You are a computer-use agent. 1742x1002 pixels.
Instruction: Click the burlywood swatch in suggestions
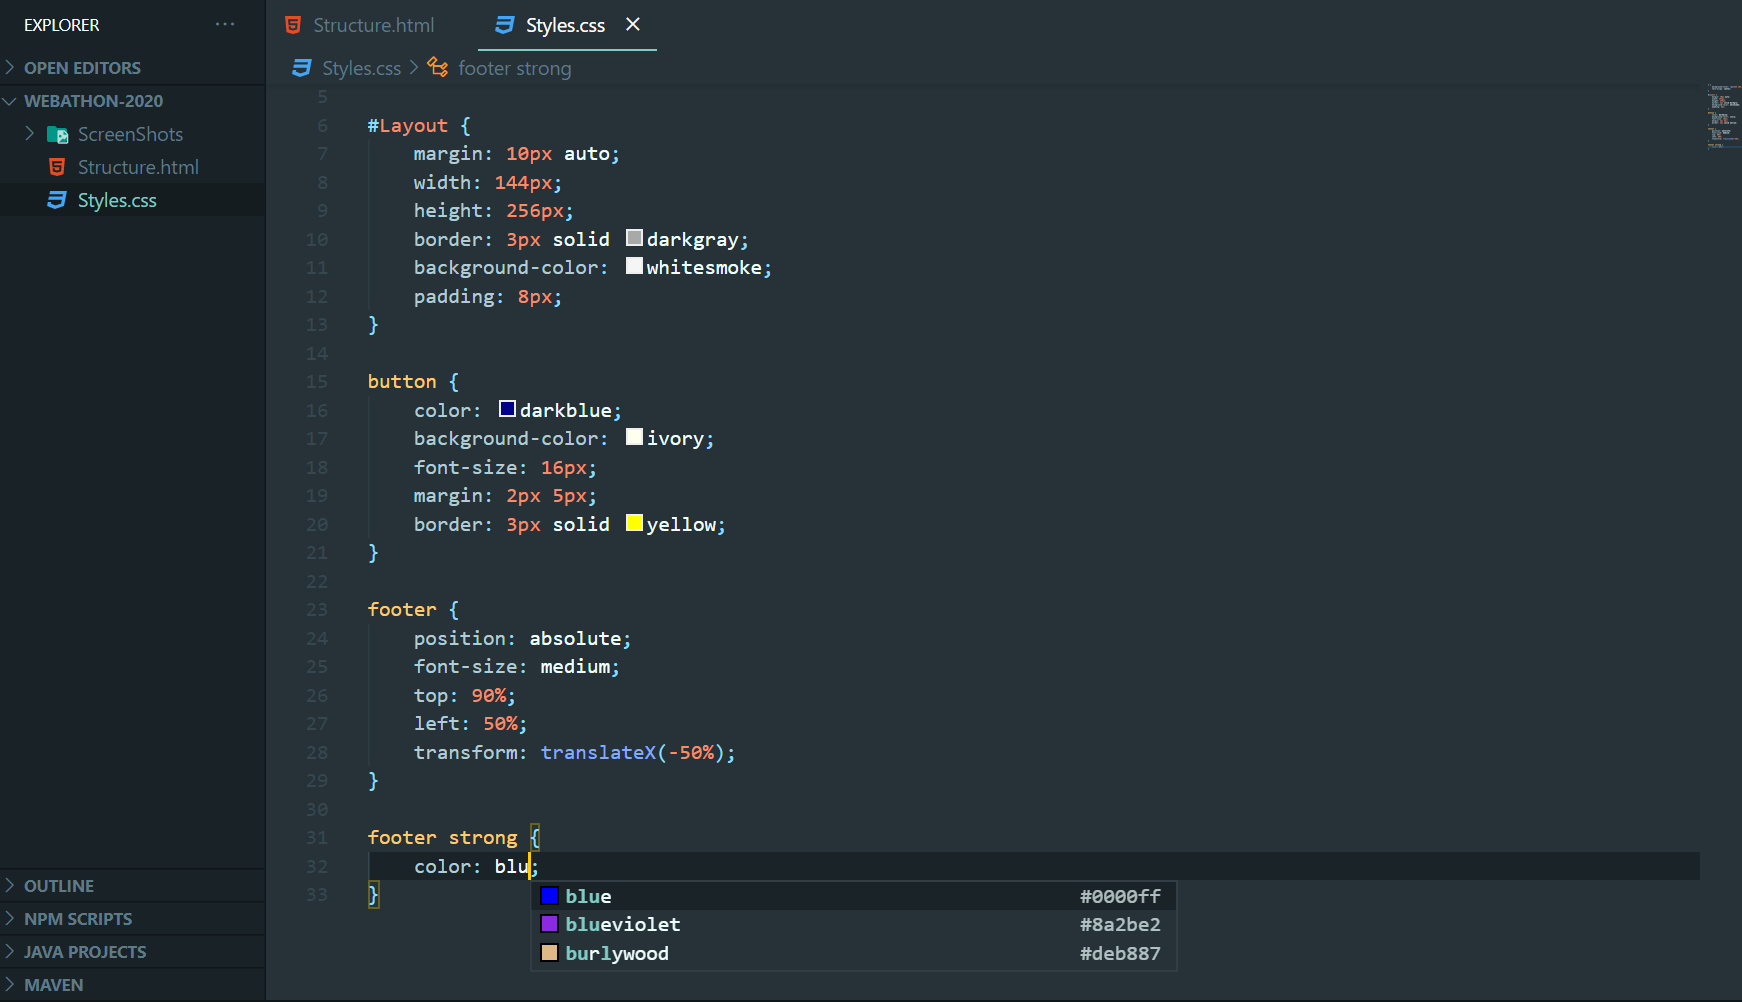549,952
